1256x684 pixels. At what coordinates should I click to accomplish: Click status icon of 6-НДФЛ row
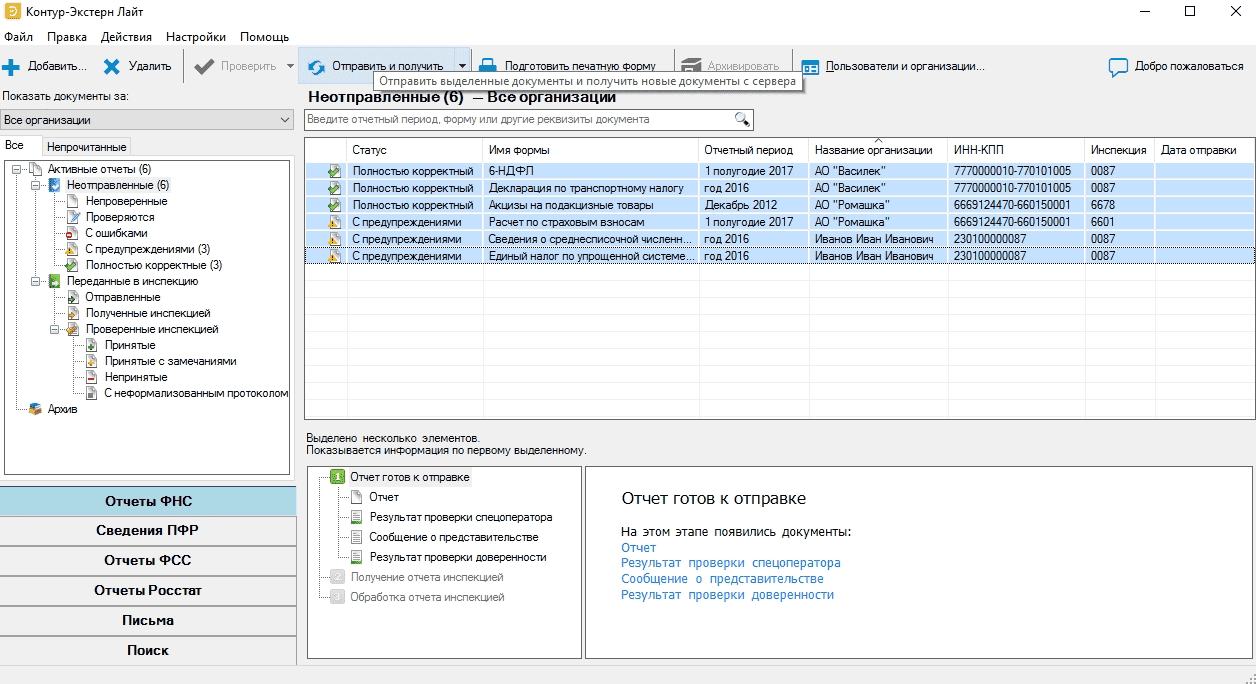pyautogui.click(x=334, y=171)
